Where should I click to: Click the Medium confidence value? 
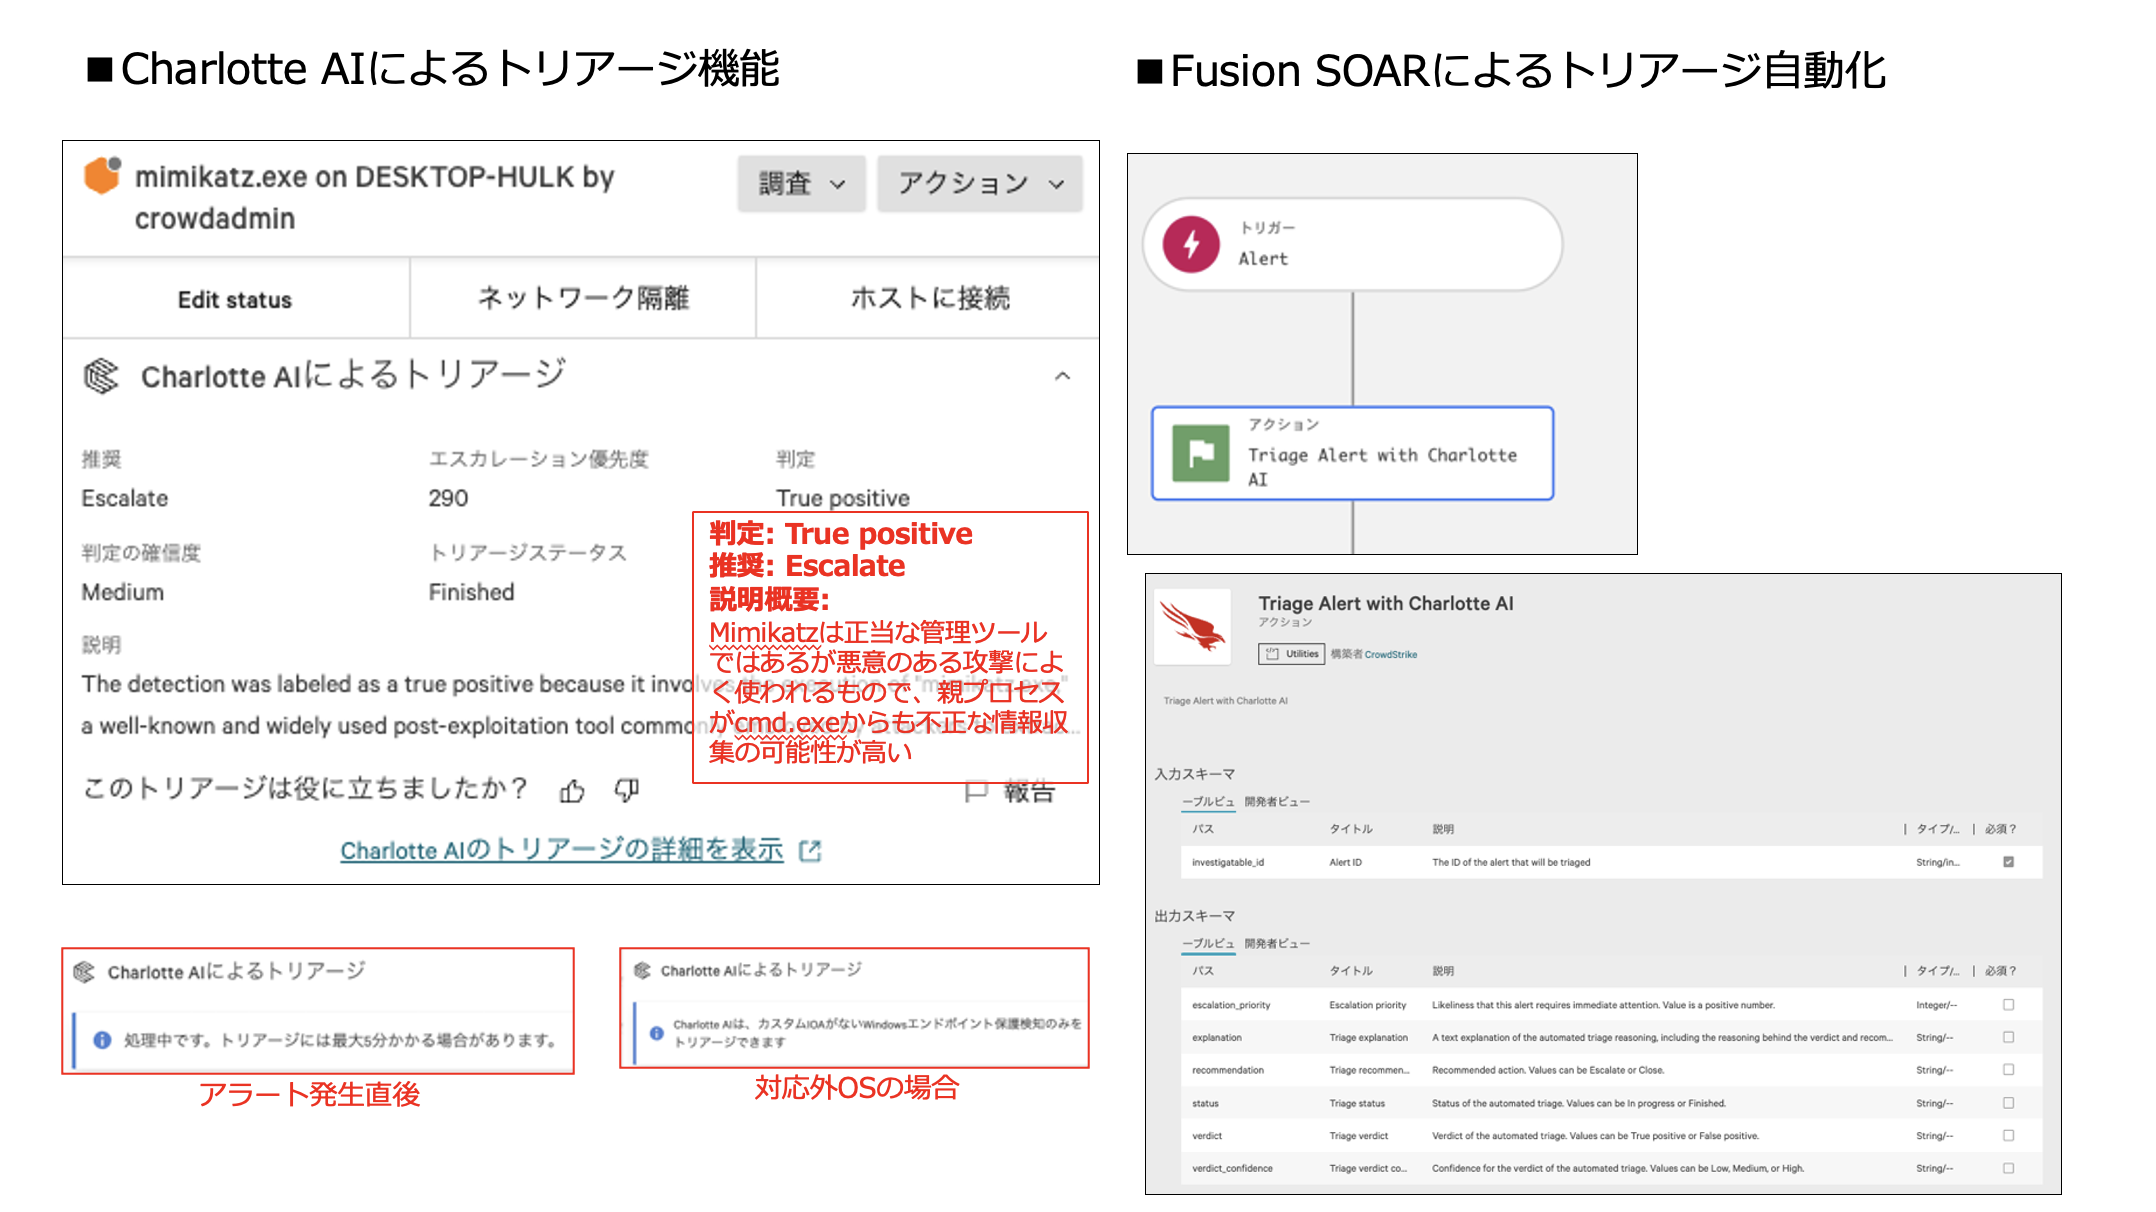click(122, 592)
